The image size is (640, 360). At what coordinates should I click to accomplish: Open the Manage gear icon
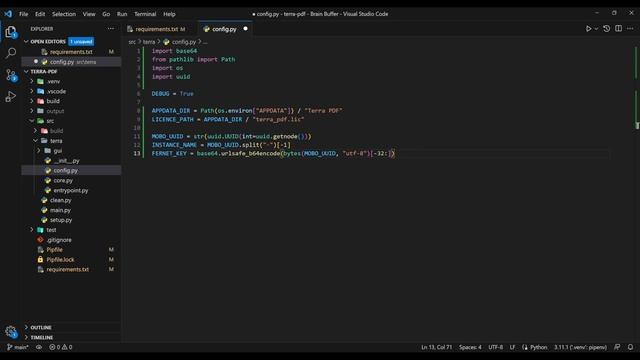[11, 331]
